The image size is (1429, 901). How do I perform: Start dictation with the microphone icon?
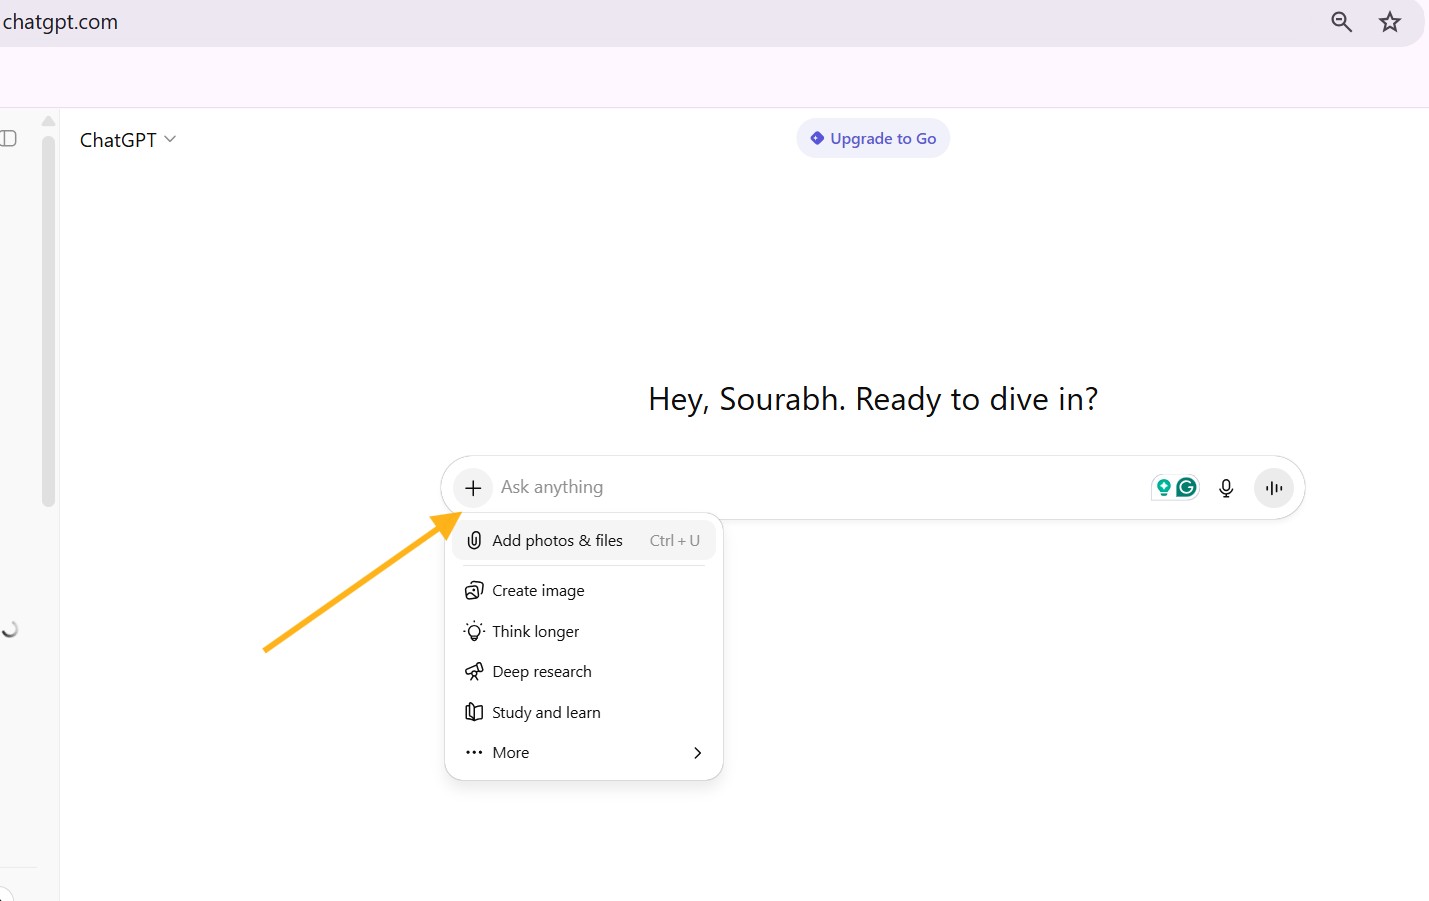[1226, 488]
